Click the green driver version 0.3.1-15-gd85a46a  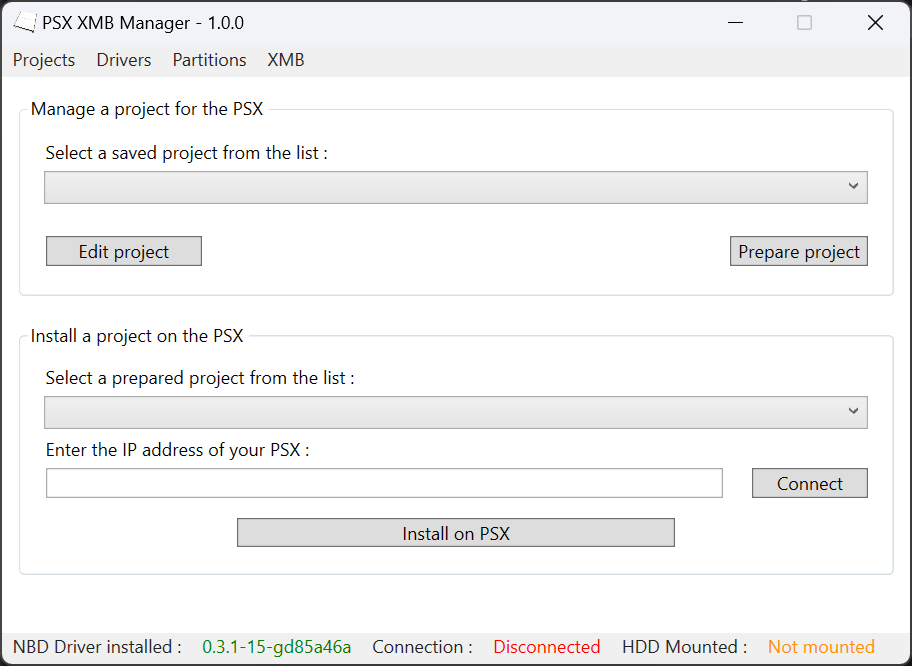click(x=274, y=646)
